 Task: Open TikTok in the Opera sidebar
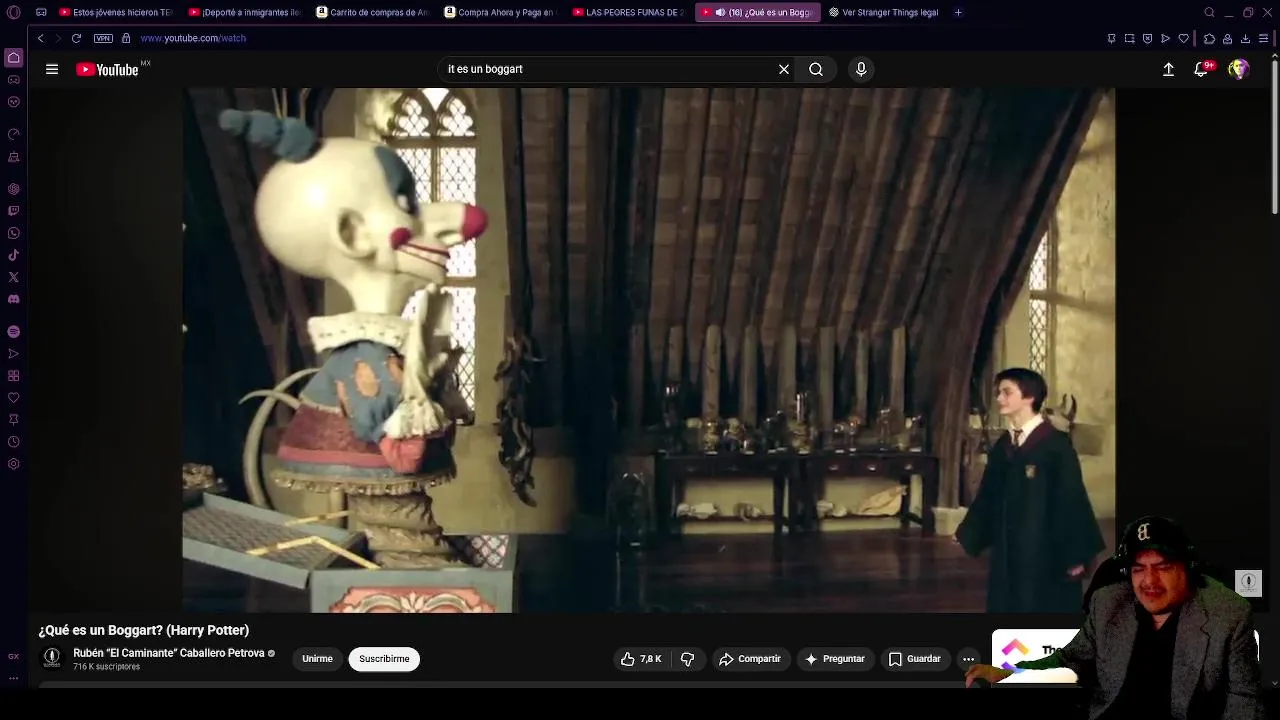(13, 255)
